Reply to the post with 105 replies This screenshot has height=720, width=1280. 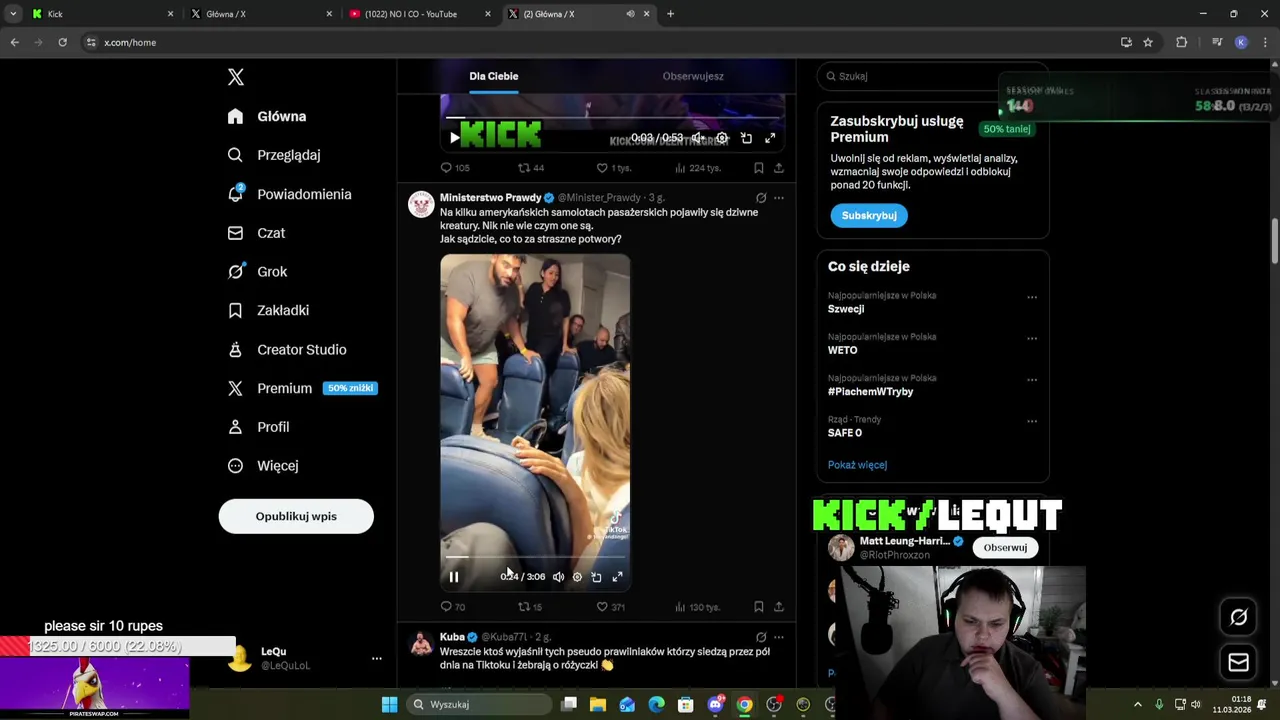(x=455, y=168)
